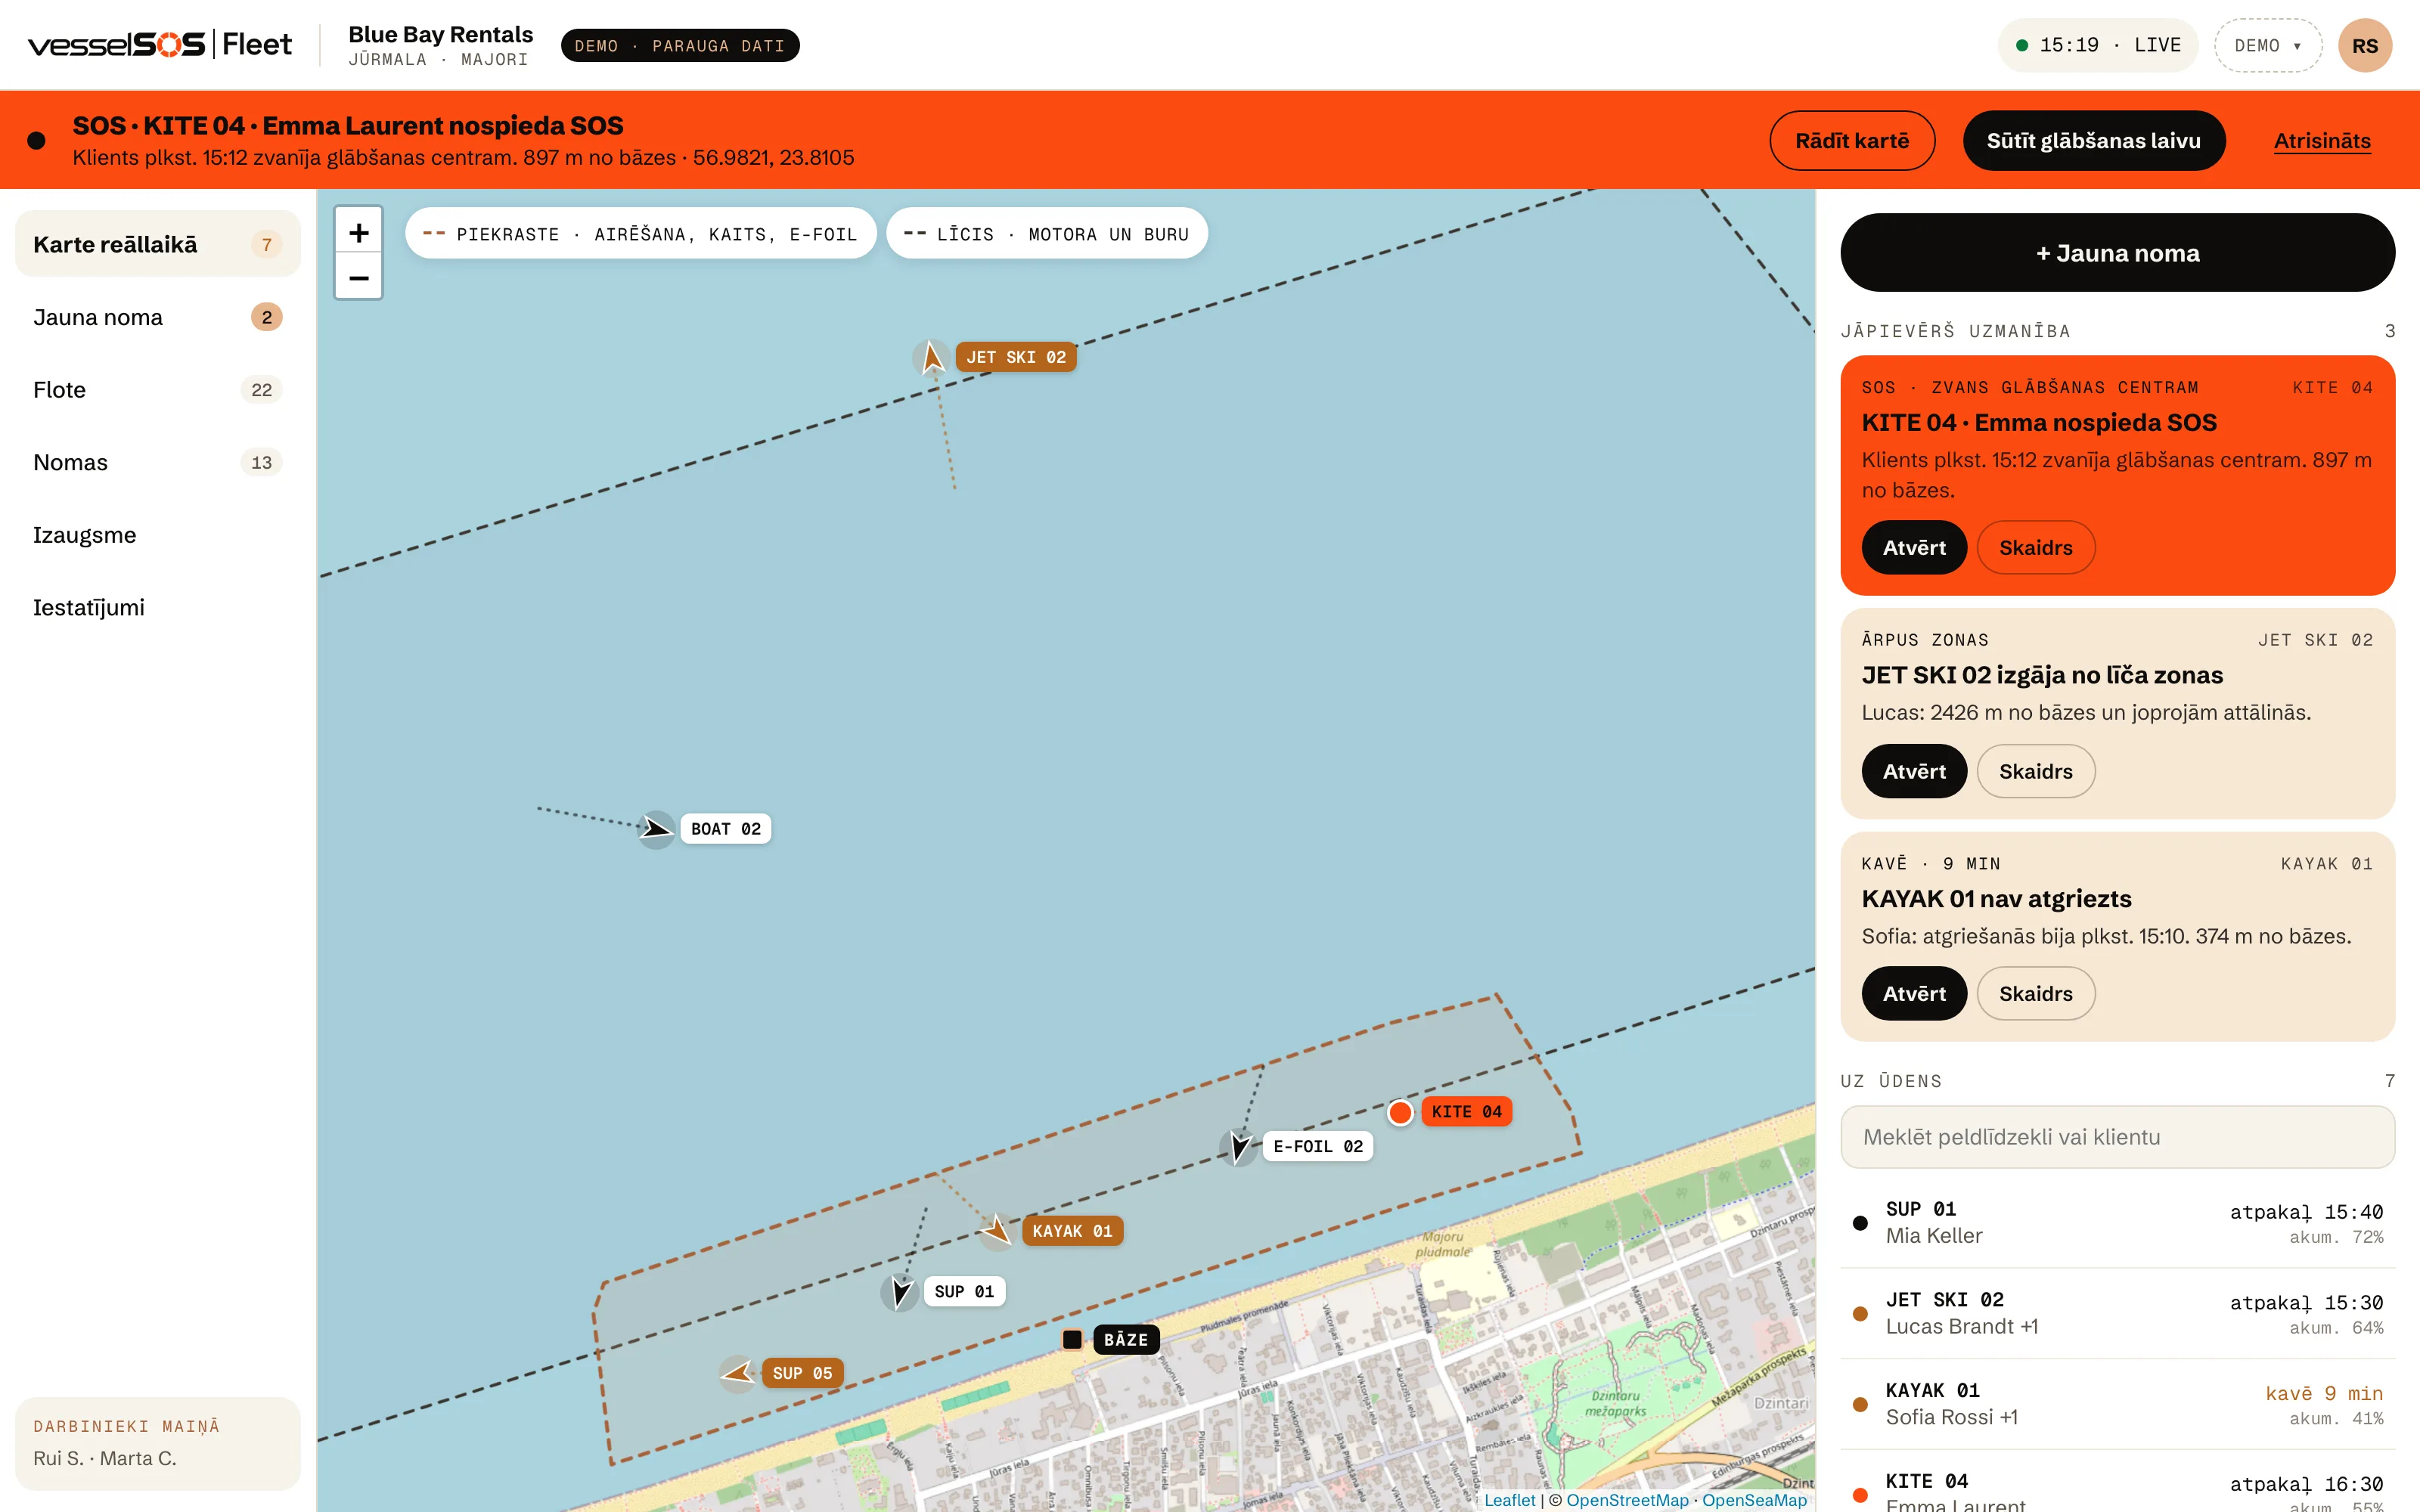Screen dimensions: 2420x1512
Task: Dismiss KITE 04 alert with Skaidrs
Action: [2035, 548]
